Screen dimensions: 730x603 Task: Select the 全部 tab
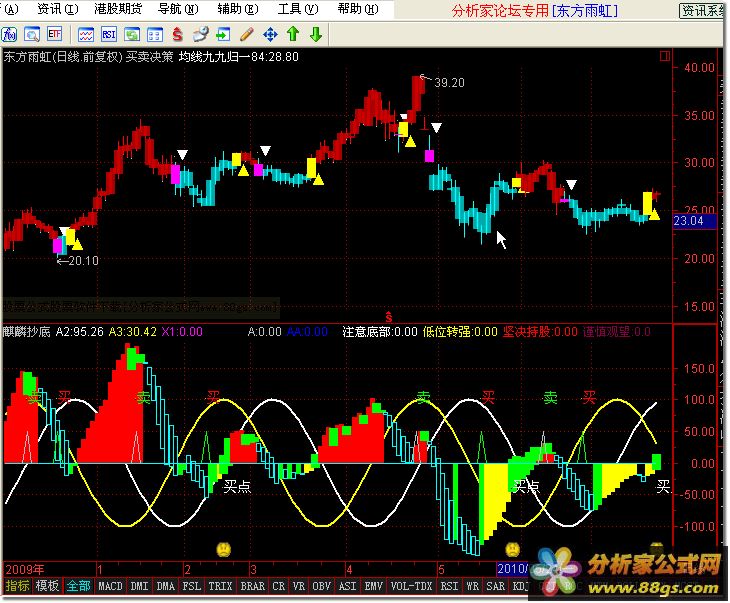(78, 586)
